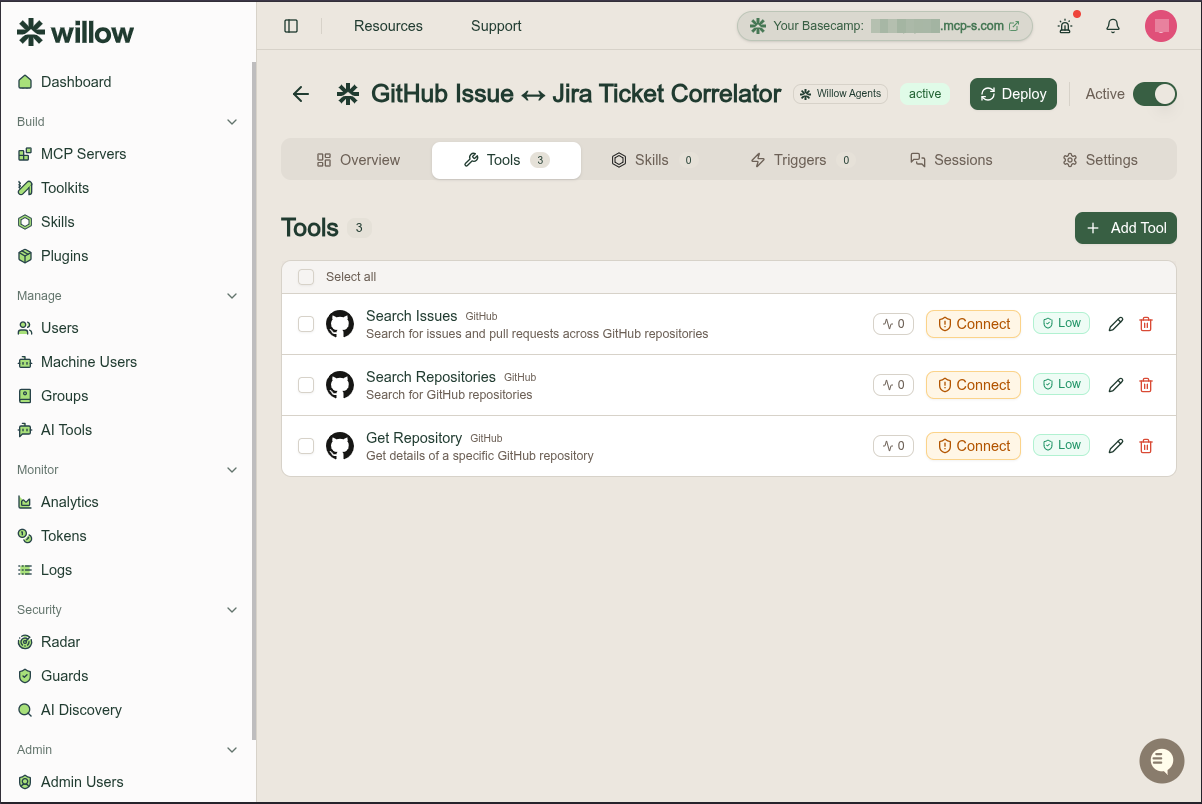This screenshot has width=1202, height=804.
Task: Delete the Search Issues tool
Action: [x=1146, y=324]
